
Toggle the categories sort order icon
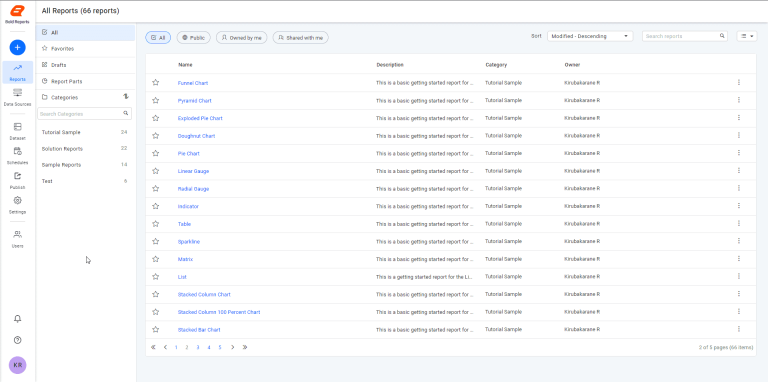pos(125,97)
